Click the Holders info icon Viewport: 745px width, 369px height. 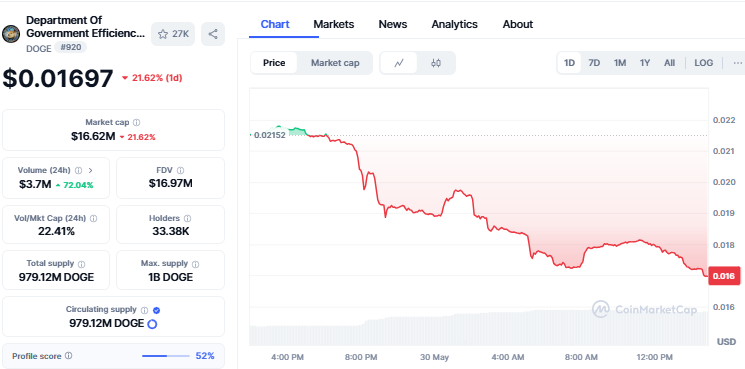pos(187,218)
